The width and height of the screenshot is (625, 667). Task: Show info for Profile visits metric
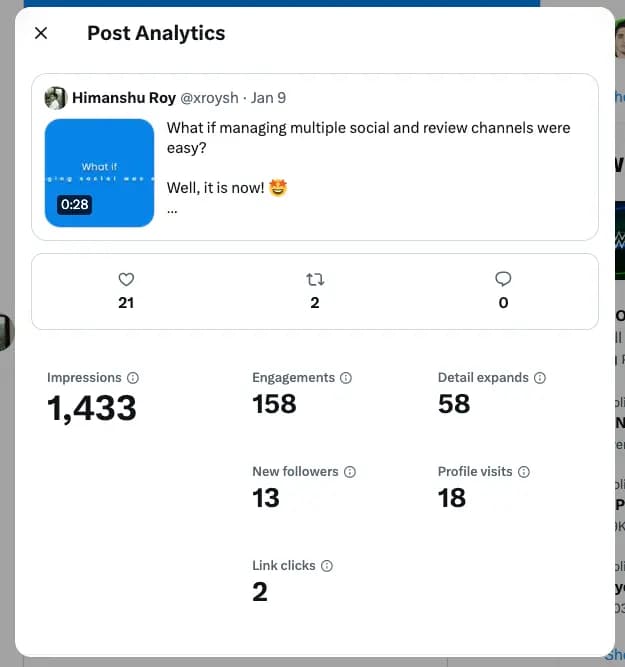coord(524,472)
